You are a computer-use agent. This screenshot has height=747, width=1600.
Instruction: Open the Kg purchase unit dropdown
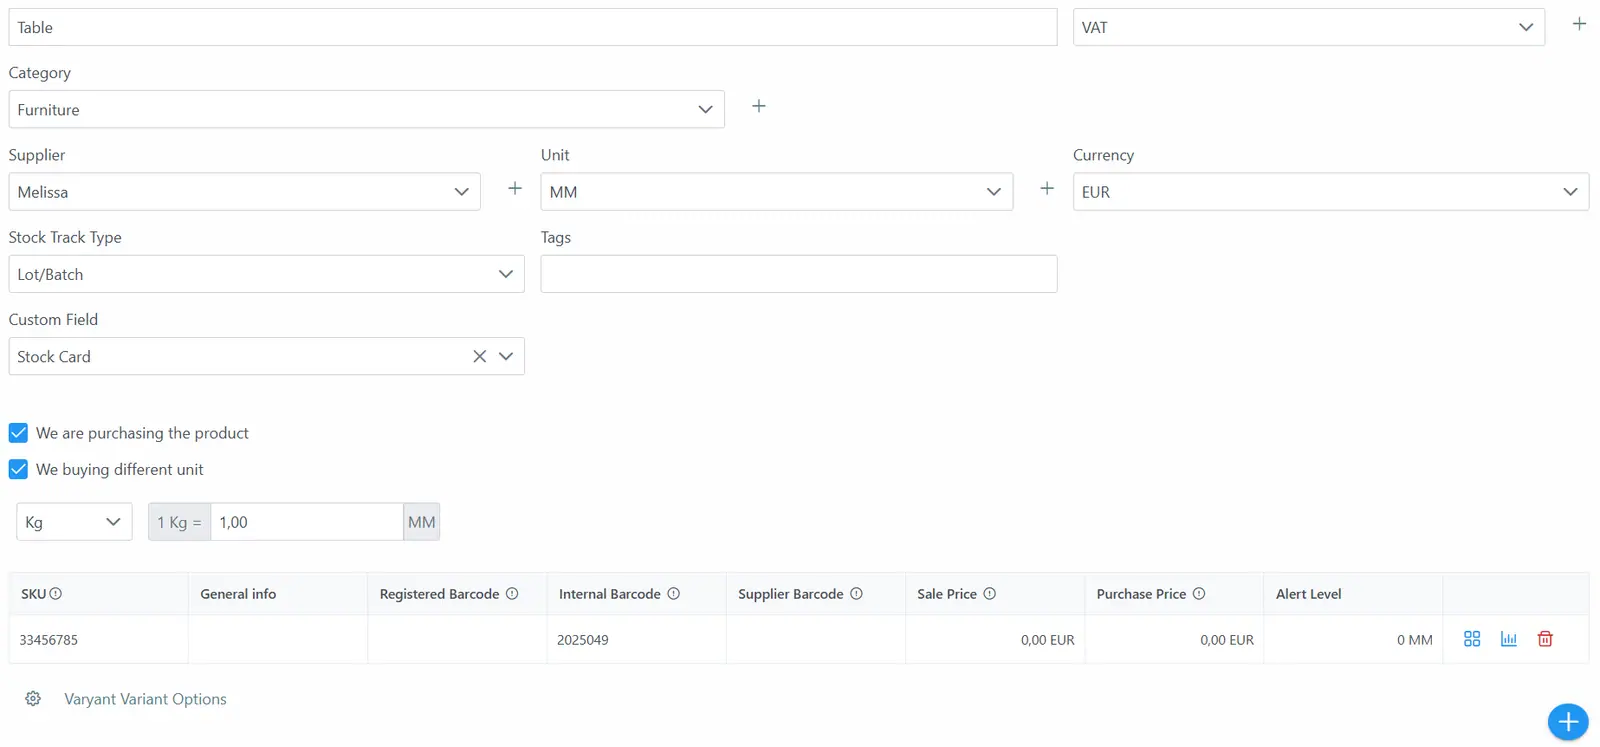74,522
